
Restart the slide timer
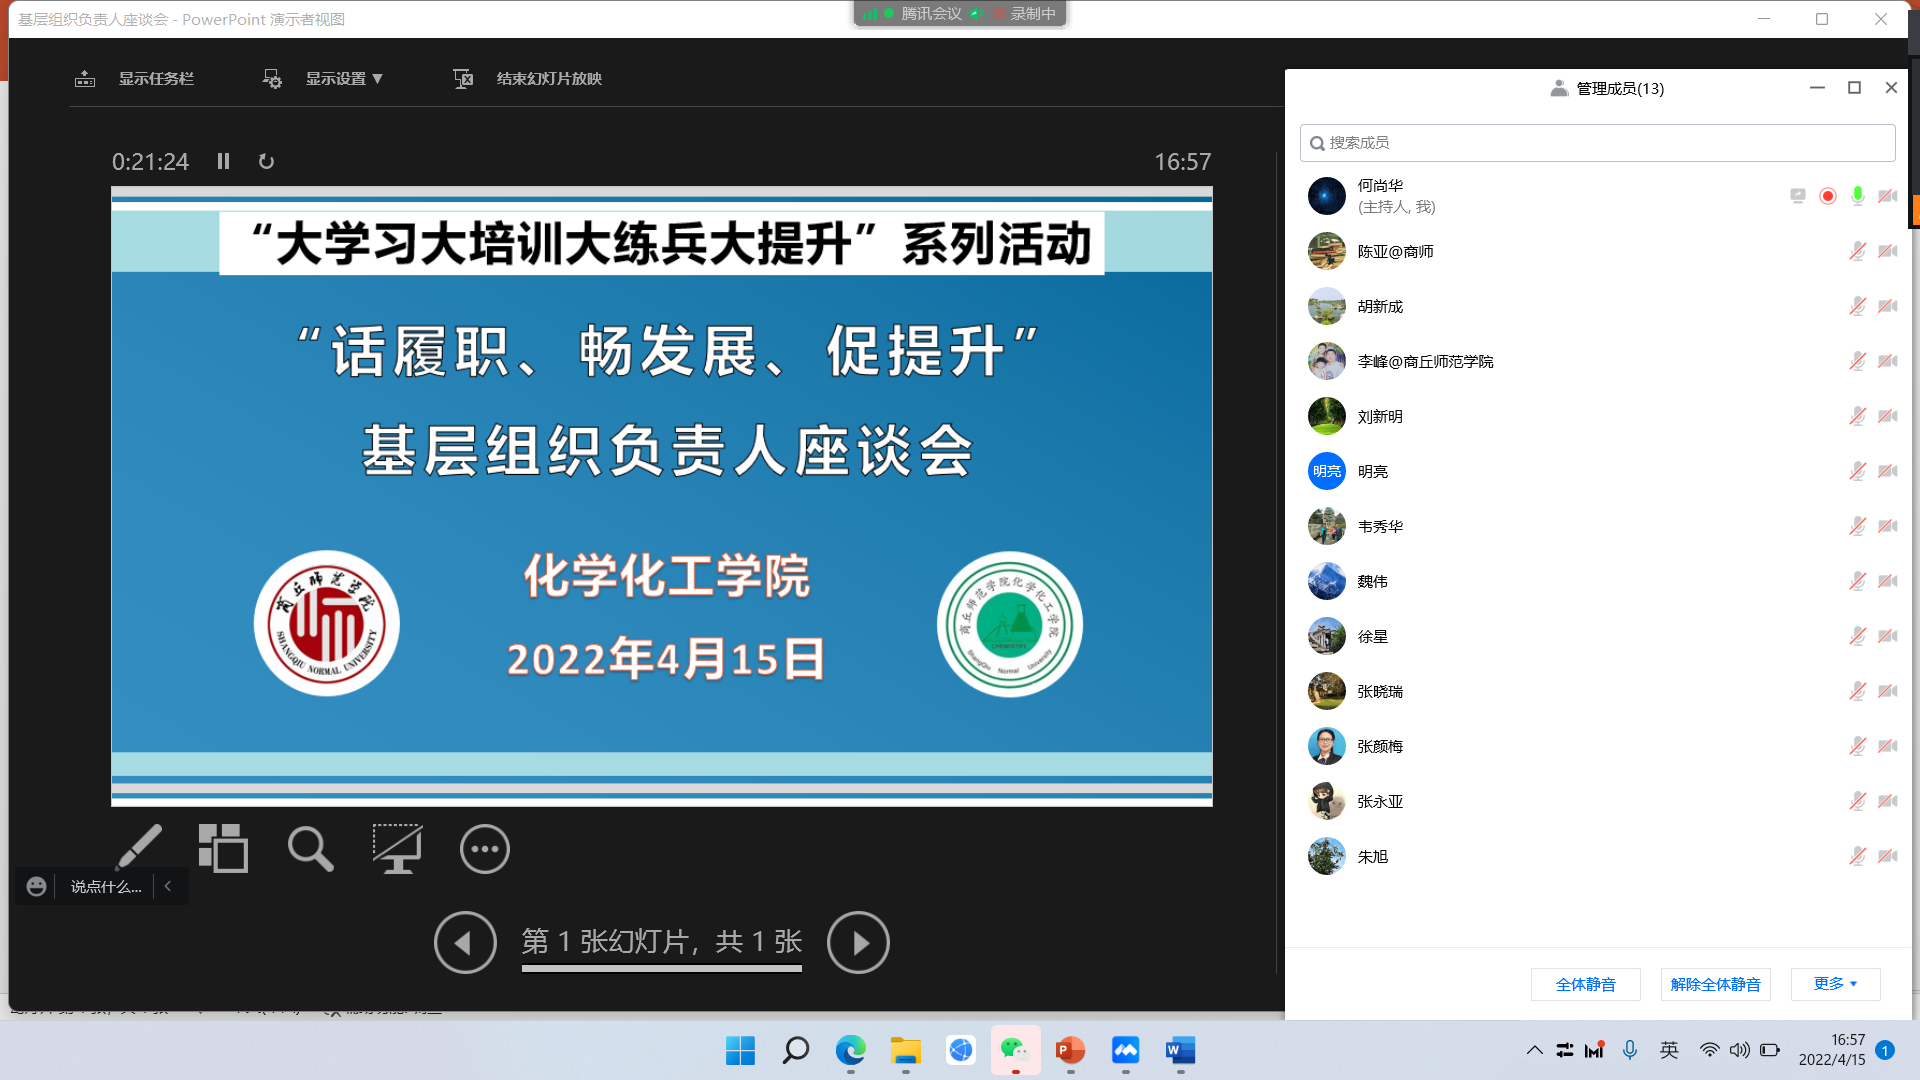click(266, 161)
